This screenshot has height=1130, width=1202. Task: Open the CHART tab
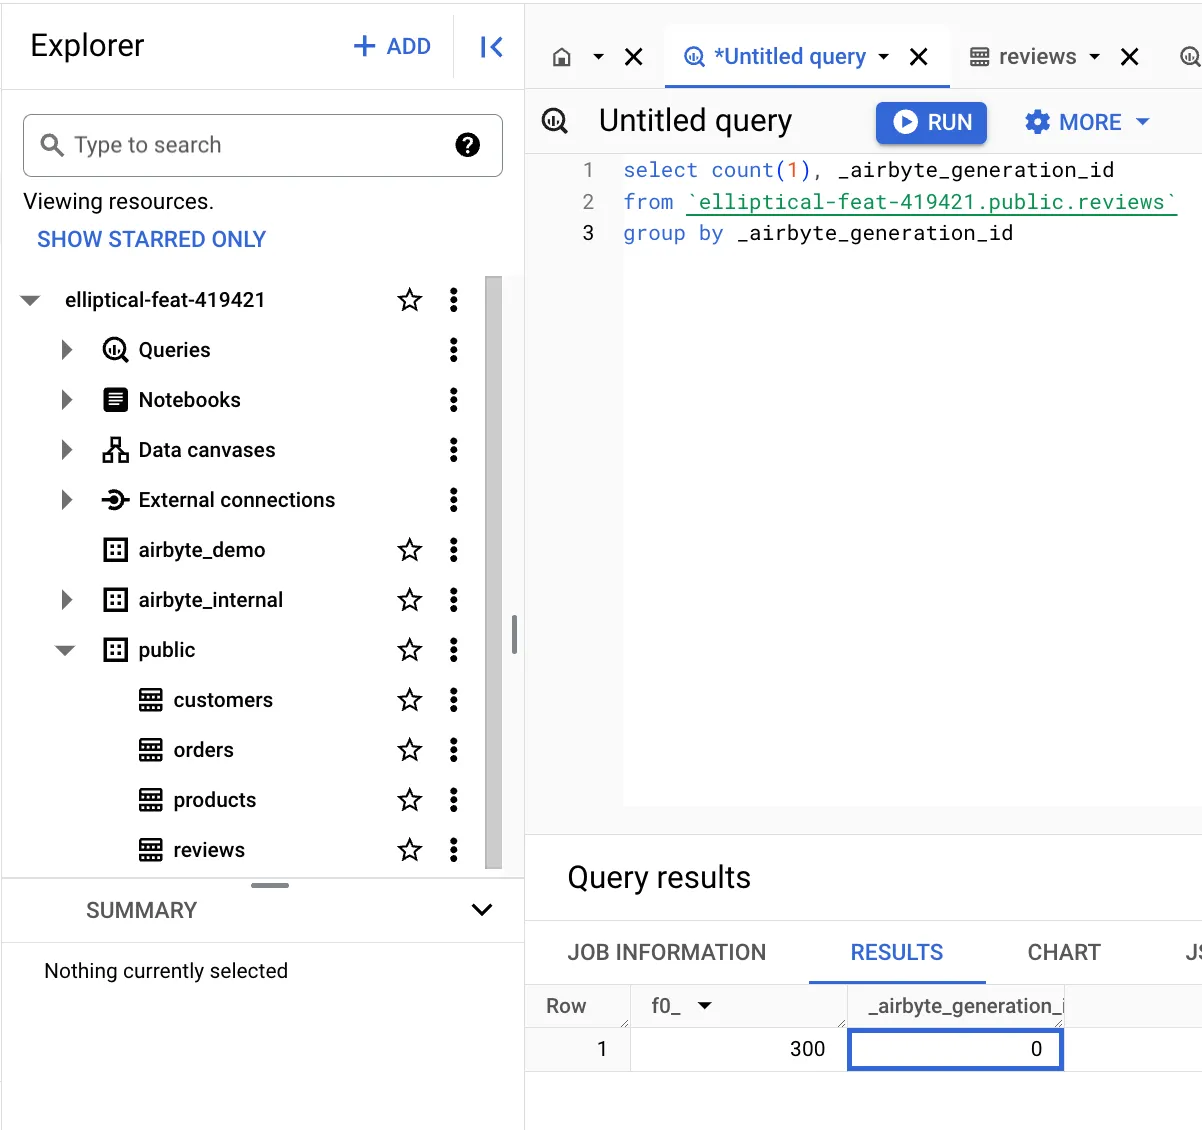(x=1064, y=953)
